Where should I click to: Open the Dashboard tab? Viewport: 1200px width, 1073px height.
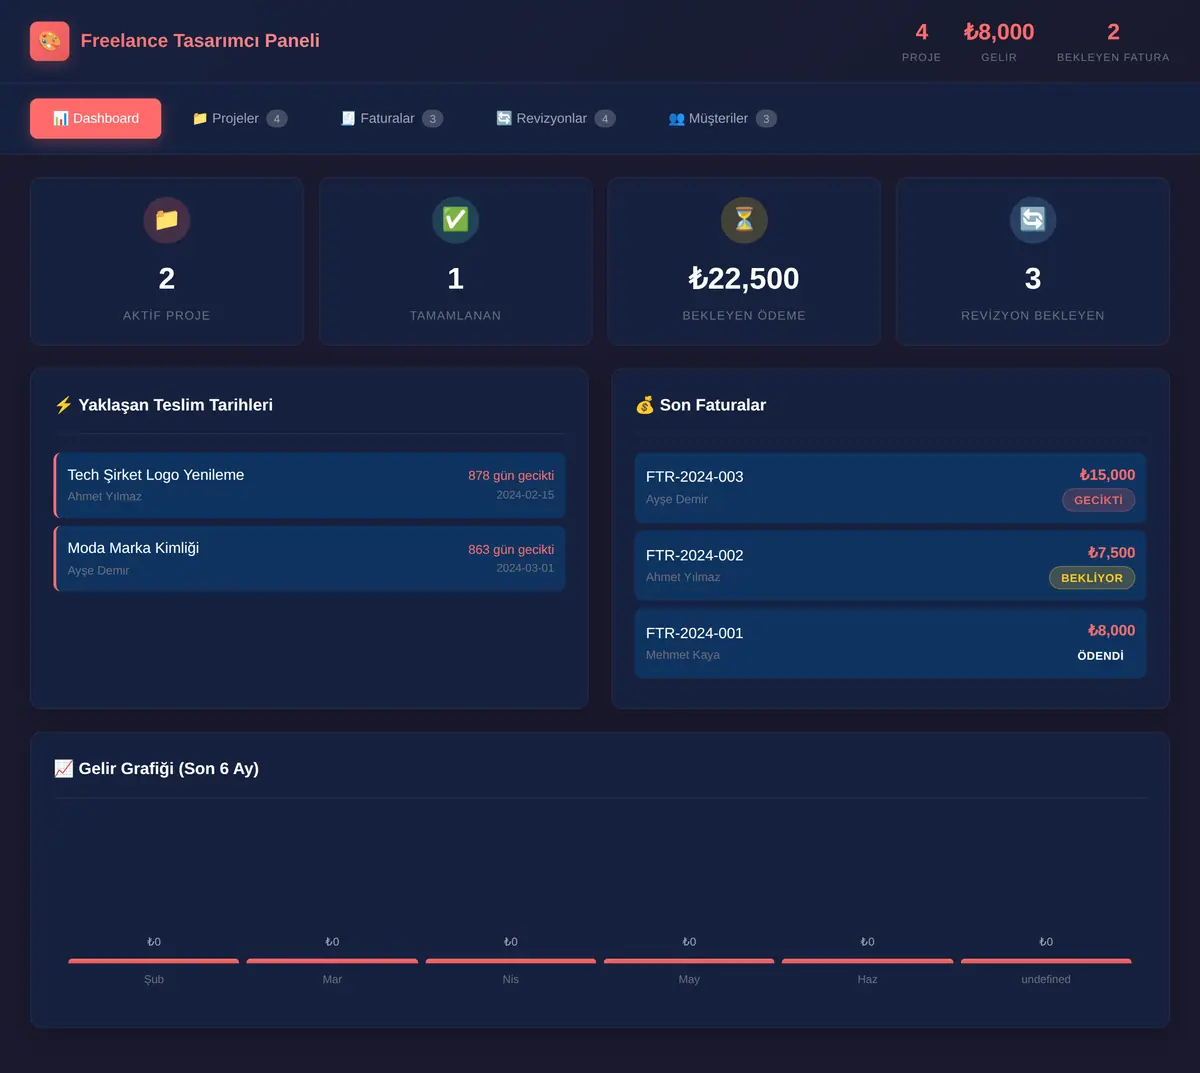pos(96,118)
